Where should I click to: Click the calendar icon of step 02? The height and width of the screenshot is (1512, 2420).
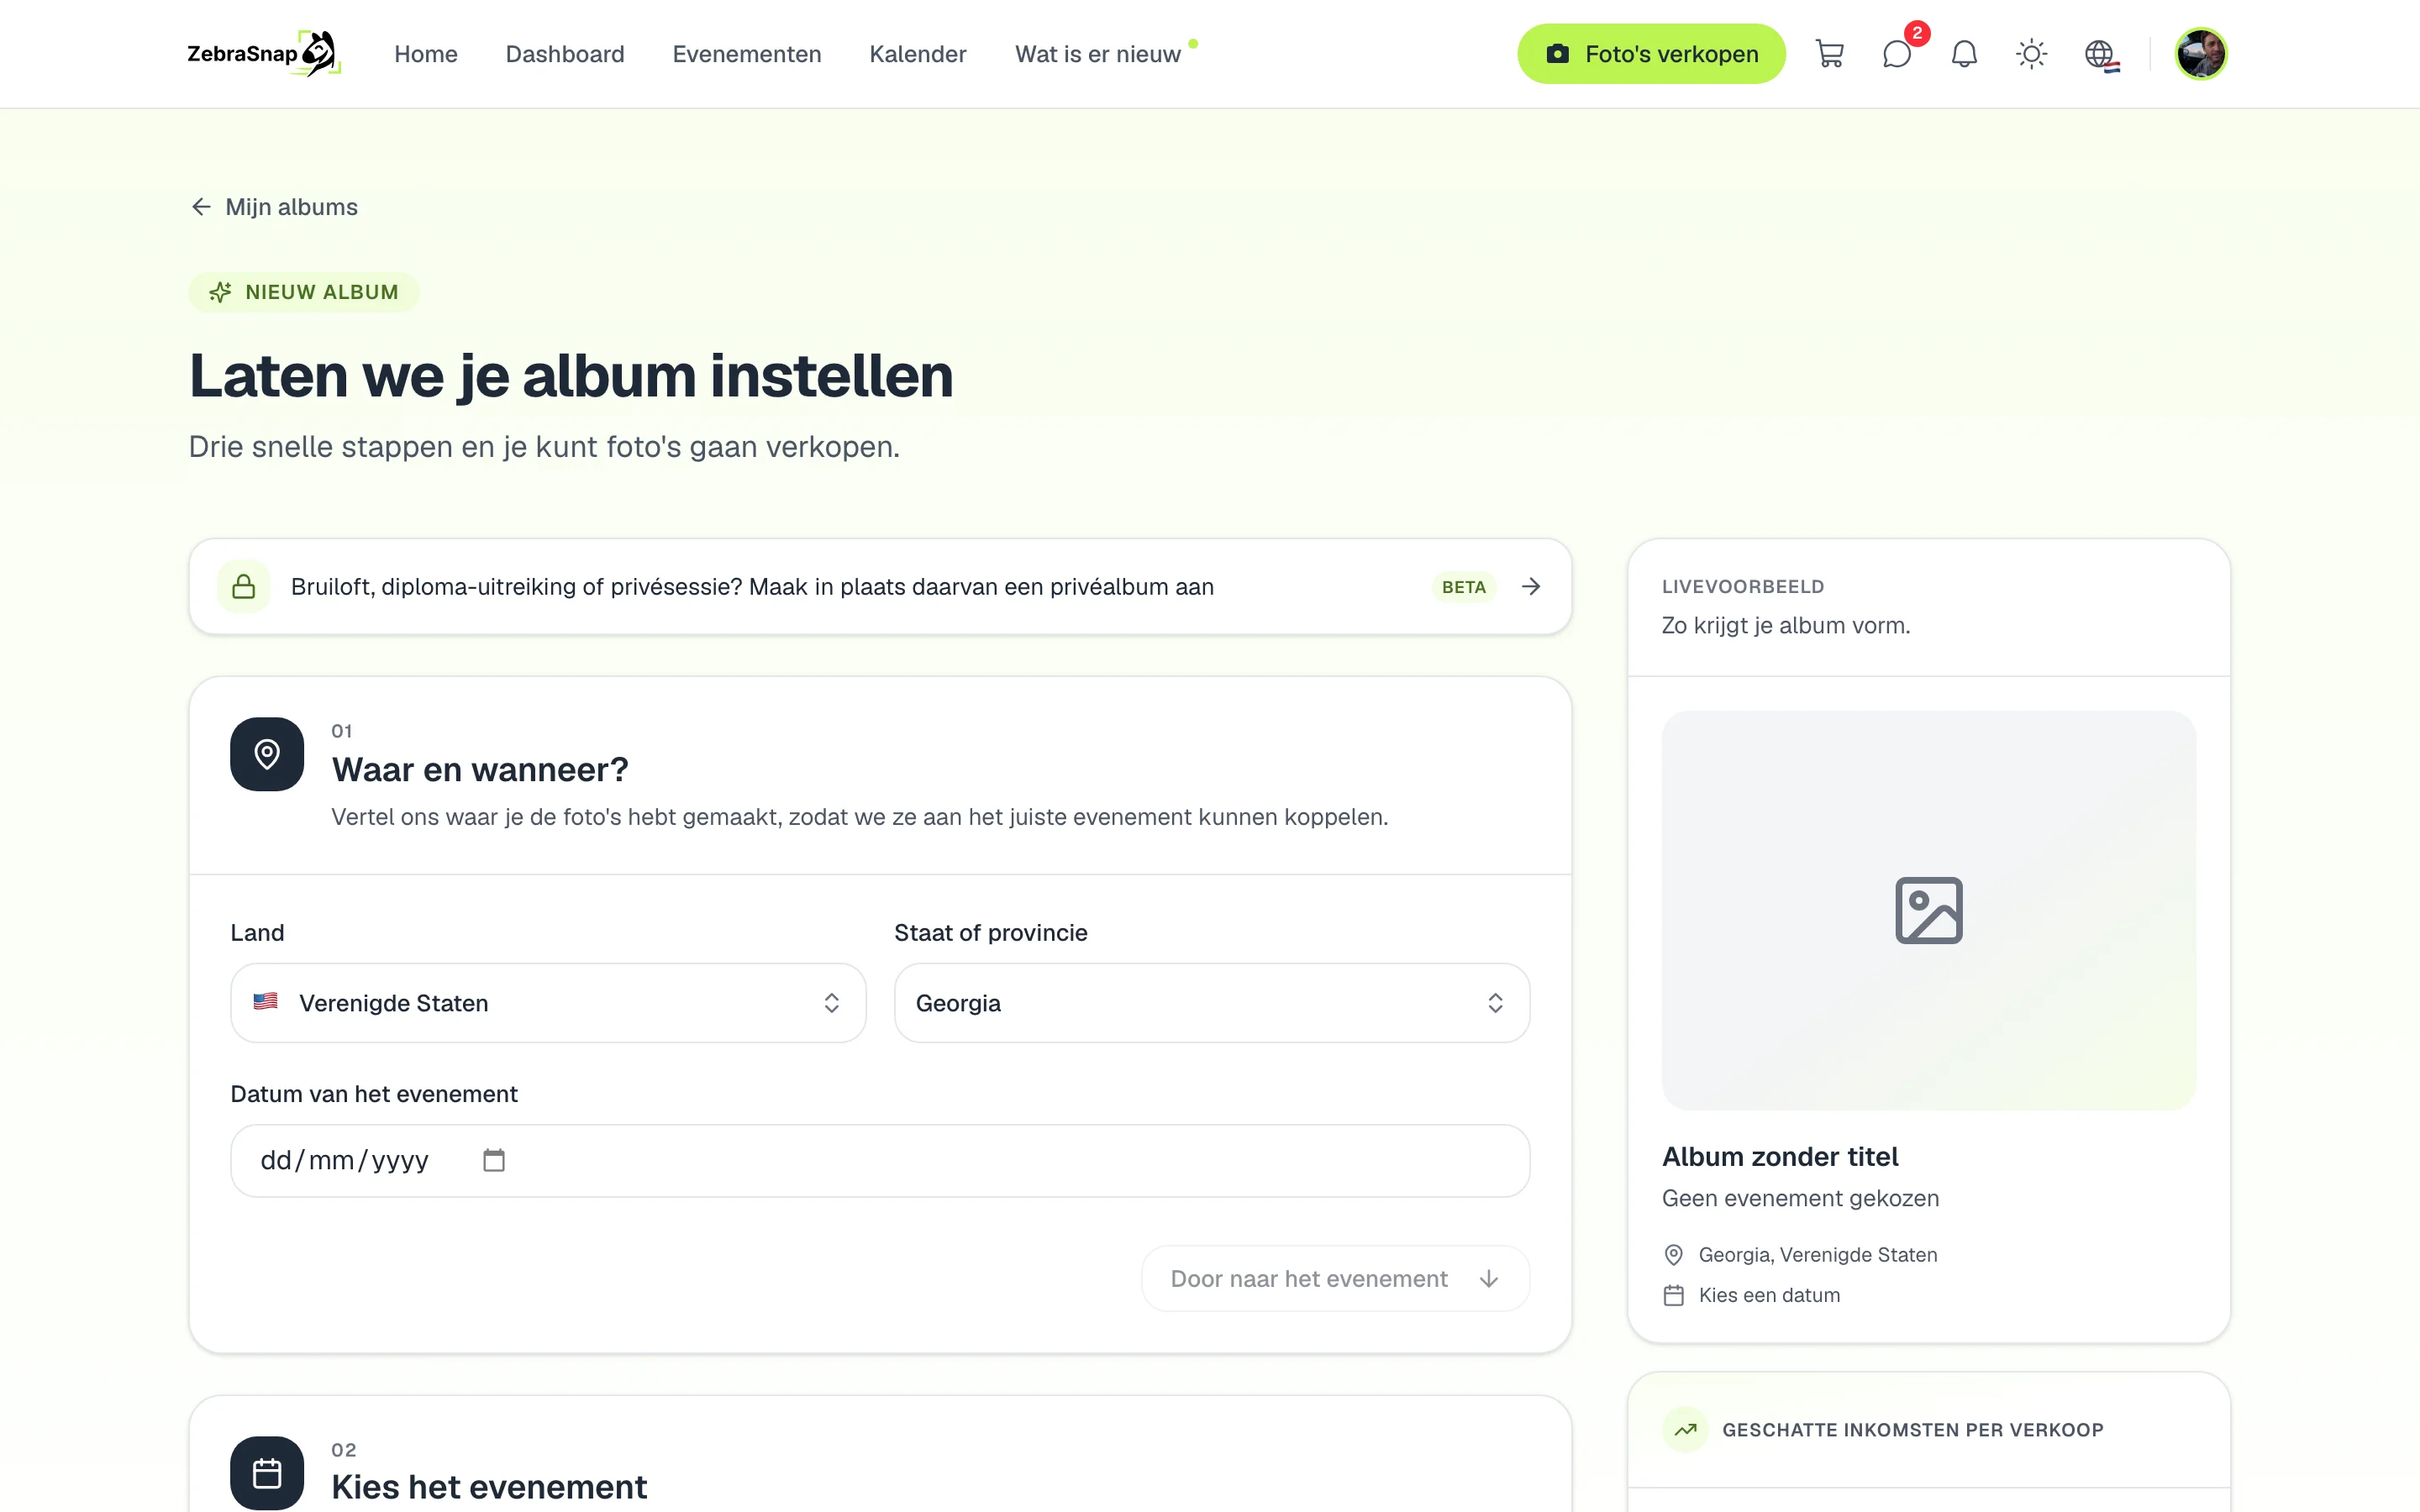(267, 1473)
